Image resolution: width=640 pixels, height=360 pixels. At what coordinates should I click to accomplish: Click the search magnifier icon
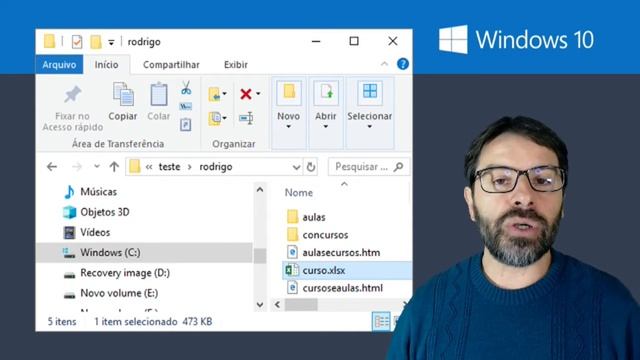click(399, 167)
